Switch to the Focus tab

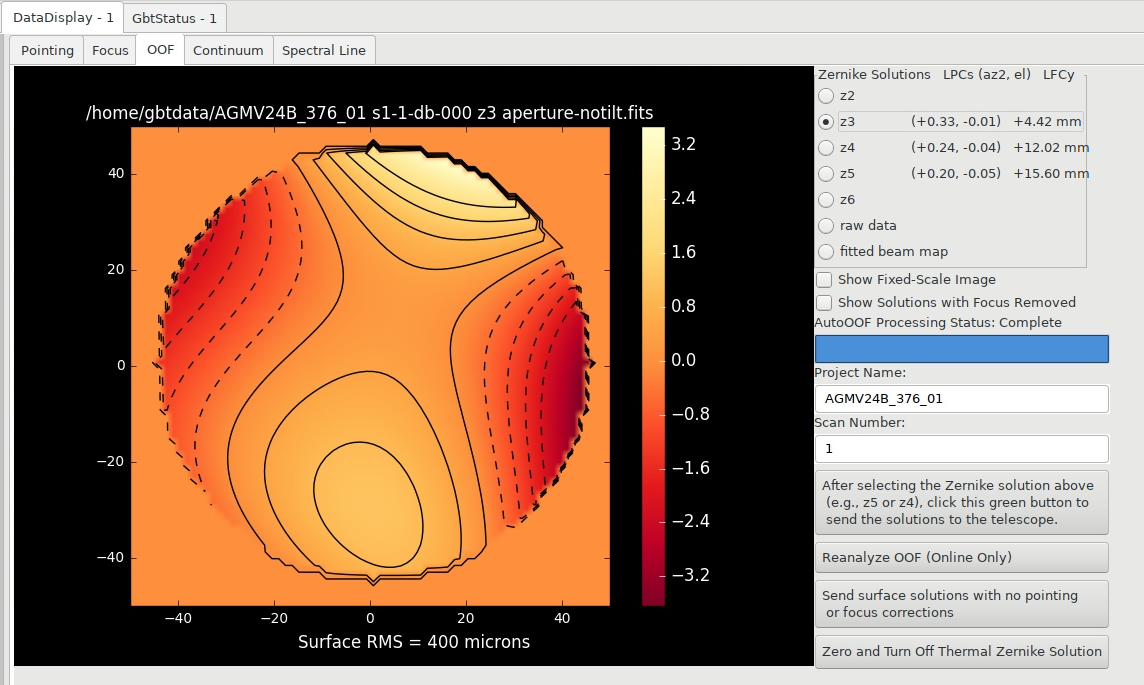[x=109, y=50]
